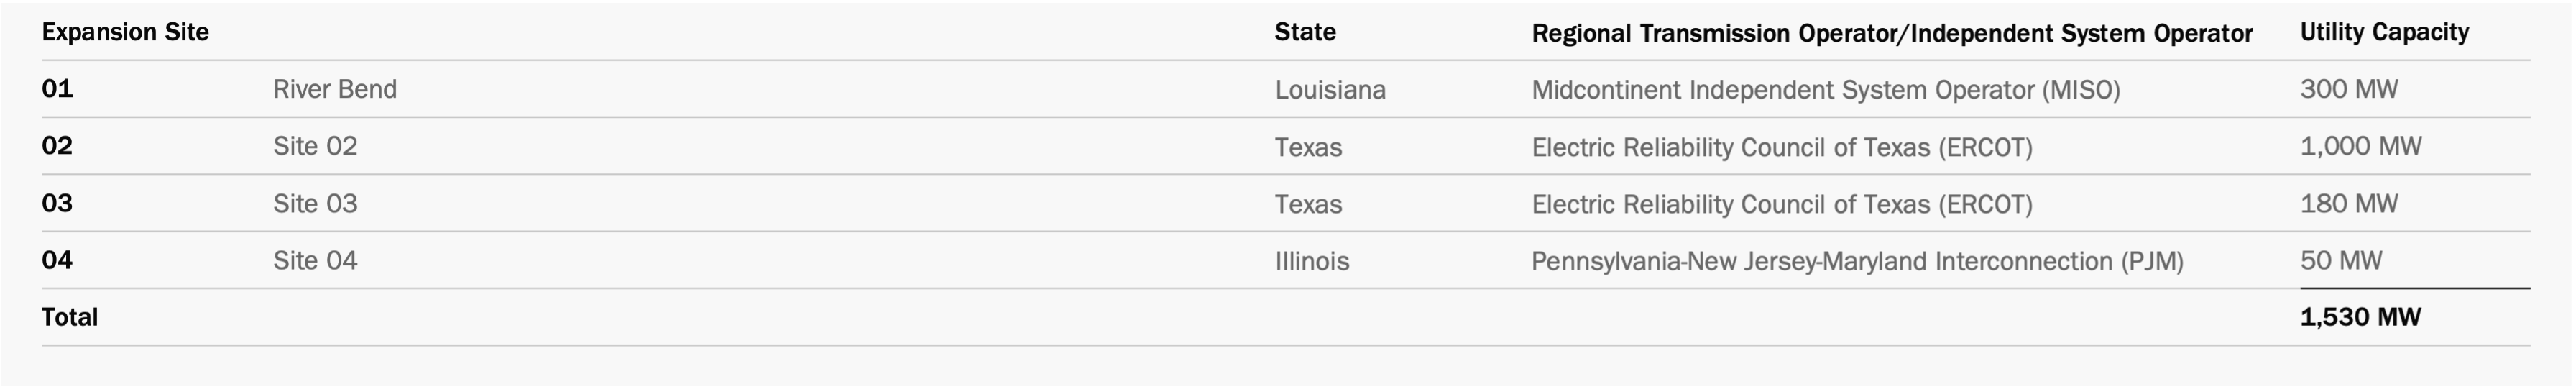Click the 50 MW capacity value
The height and width of the screenshot is (392, 2576).
pos(2341,260)
